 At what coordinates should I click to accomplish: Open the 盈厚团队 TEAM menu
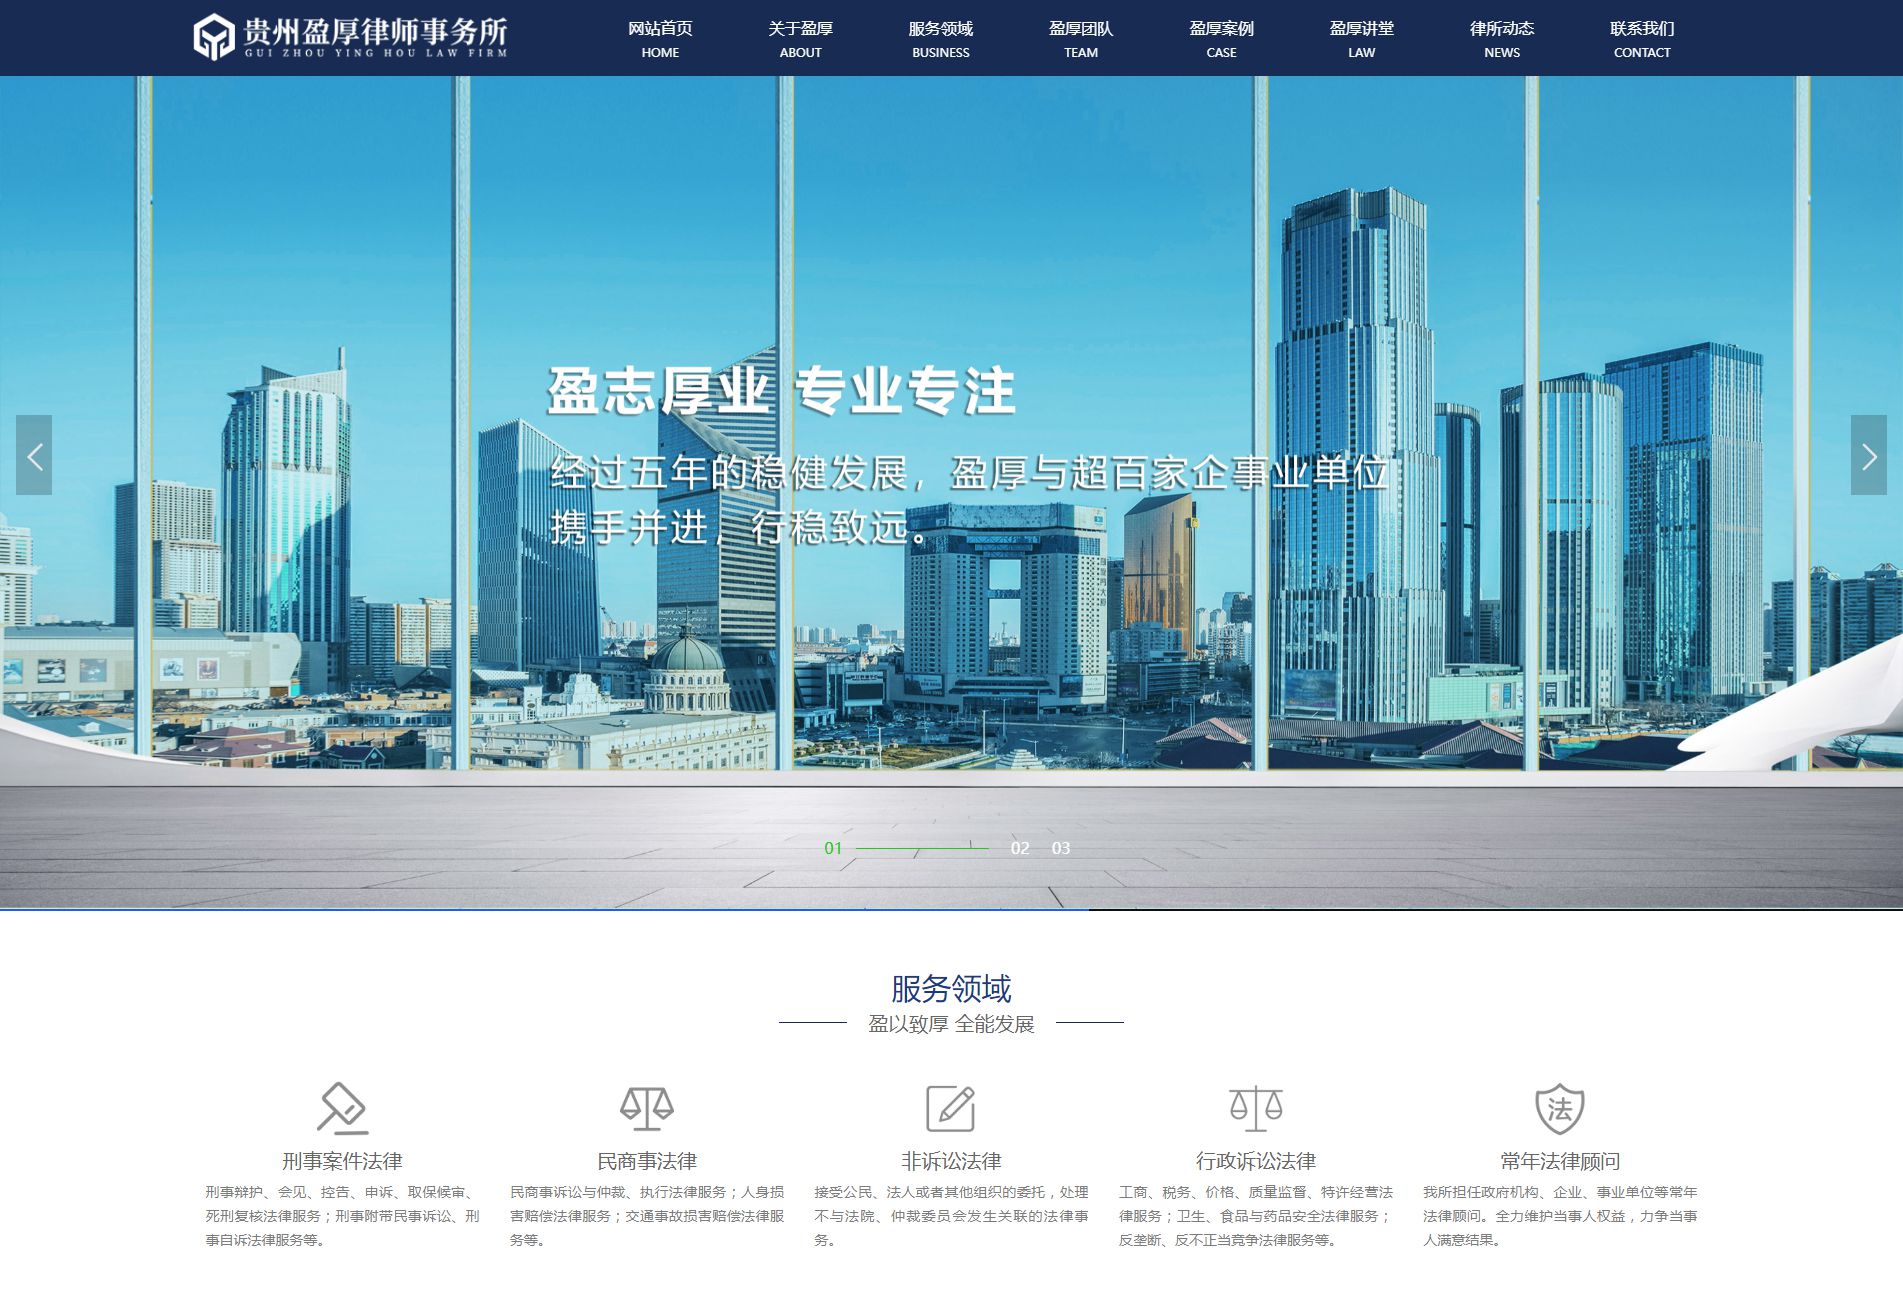pos(1080,39)
